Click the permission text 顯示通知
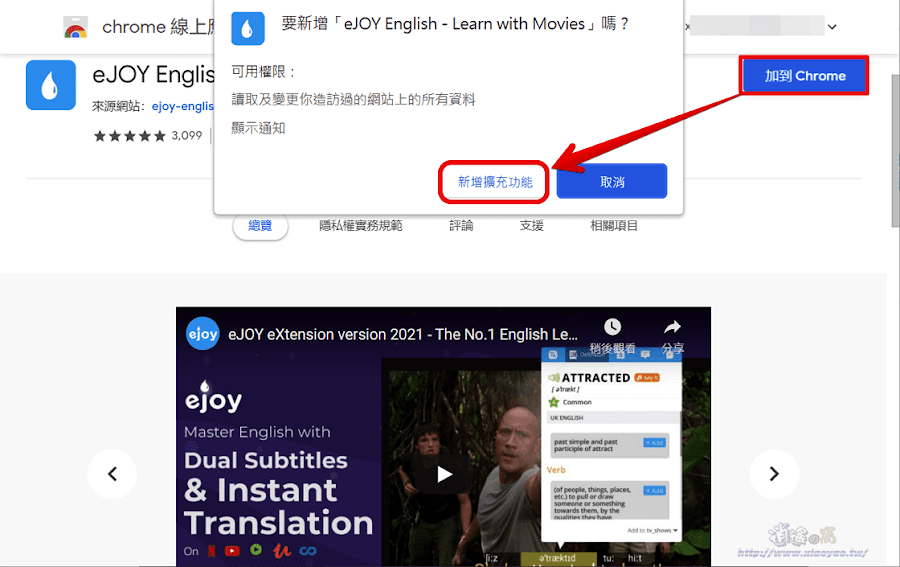 pyautogui.click(x=258, y=128)
